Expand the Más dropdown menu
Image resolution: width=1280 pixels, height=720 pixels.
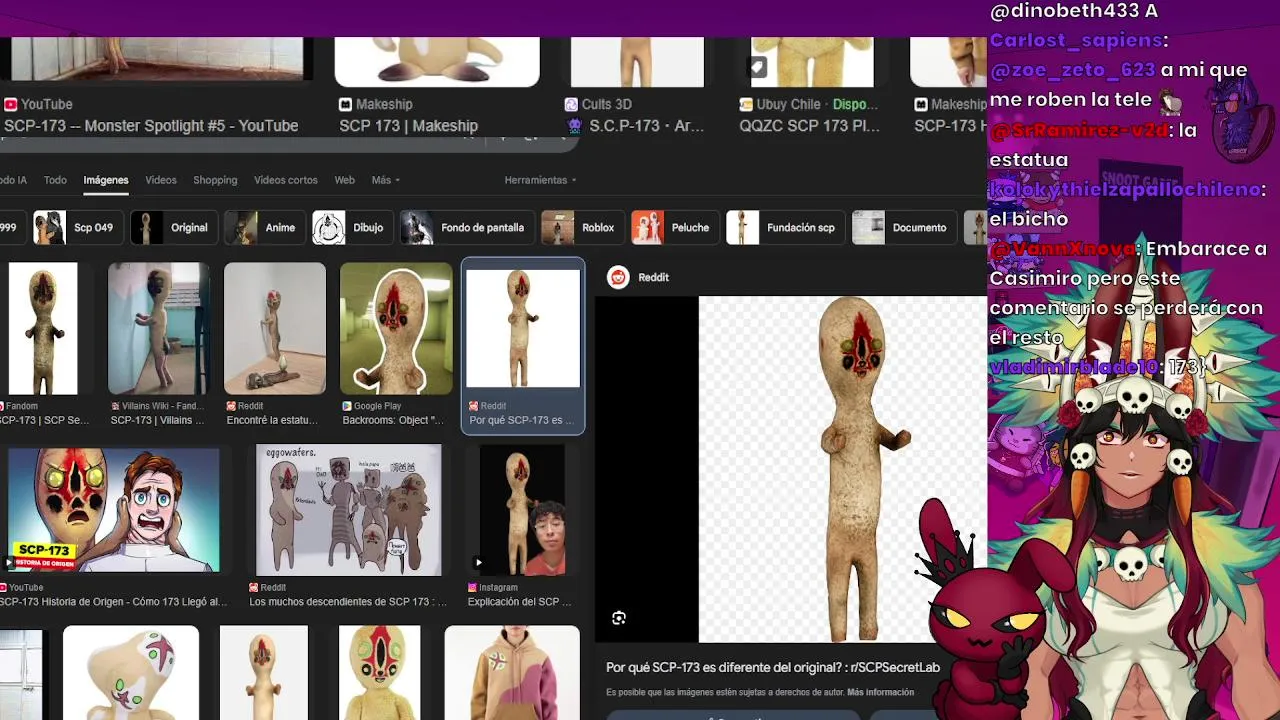(x=385, y=180)
